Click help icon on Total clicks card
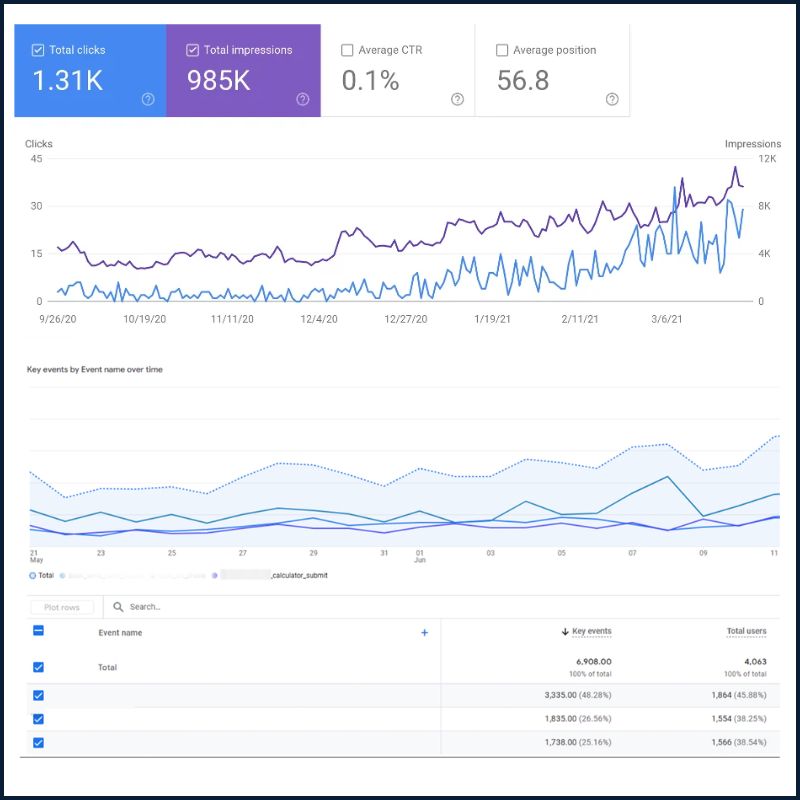This screenshot has width=800, height=800. coord(148,99)
